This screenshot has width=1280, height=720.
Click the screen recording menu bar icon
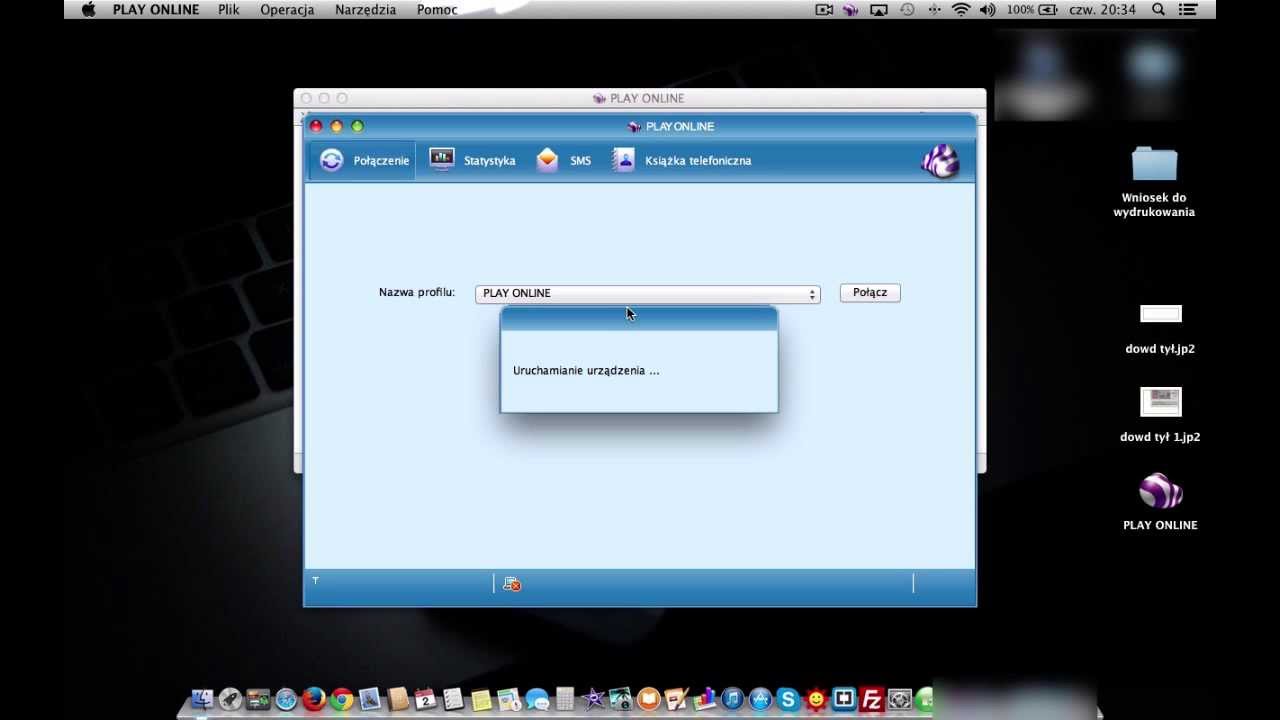pos(824,10)
